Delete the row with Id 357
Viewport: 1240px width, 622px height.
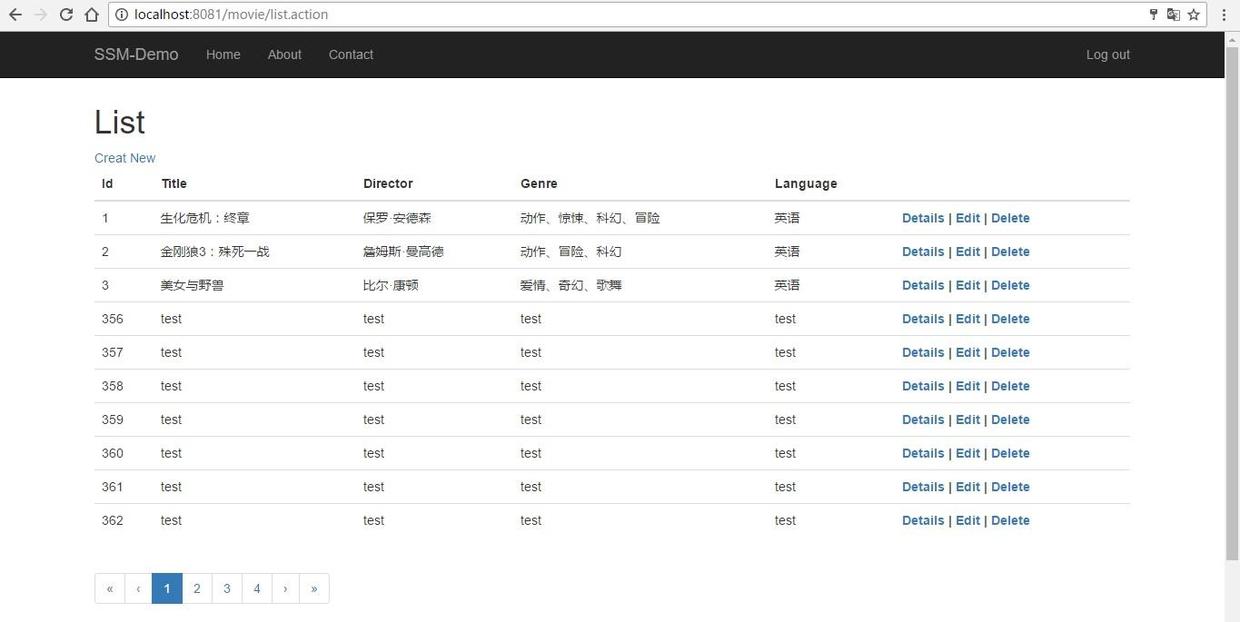[1010, 353]
